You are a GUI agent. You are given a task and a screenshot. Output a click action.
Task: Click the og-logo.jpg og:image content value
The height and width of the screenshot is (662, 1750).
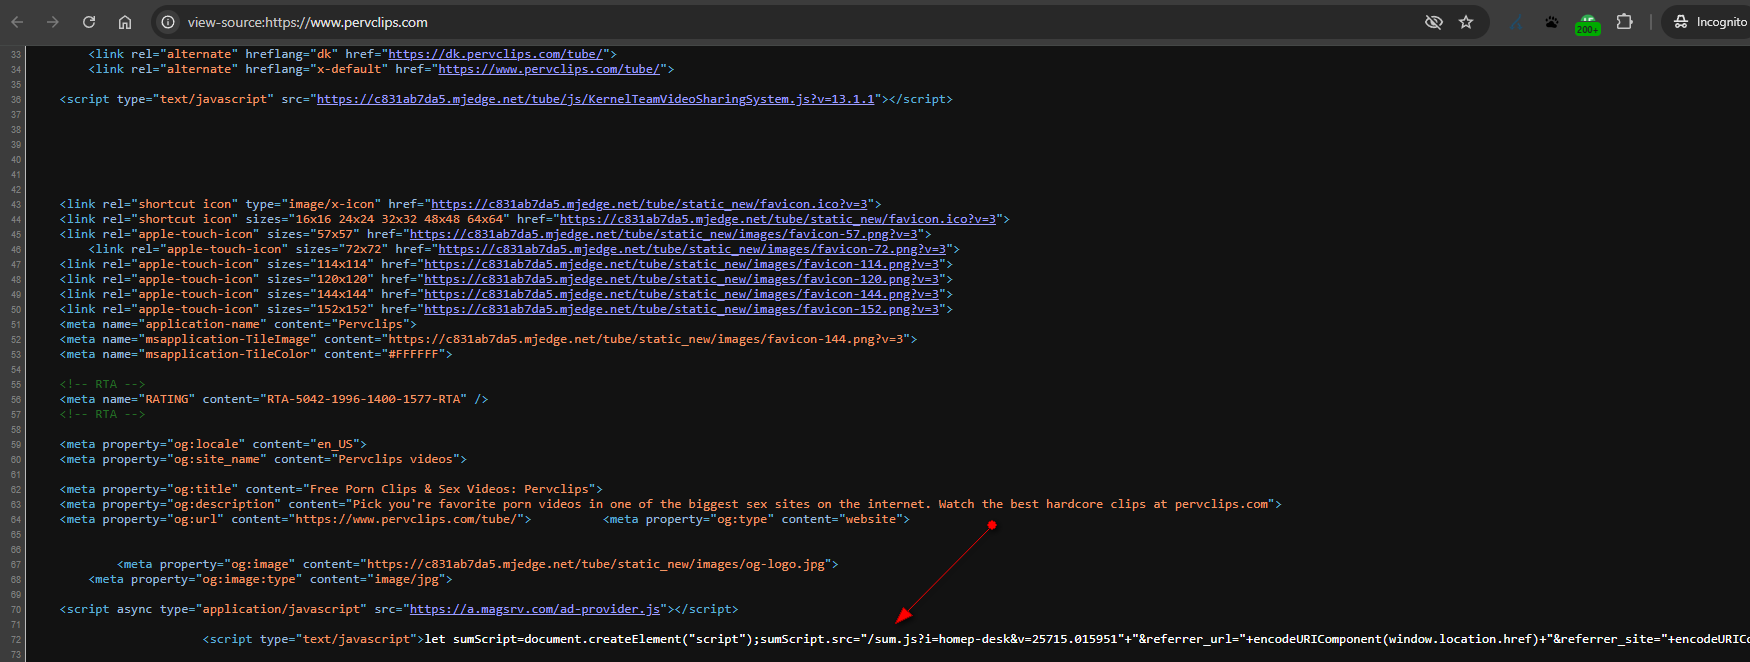596,564
